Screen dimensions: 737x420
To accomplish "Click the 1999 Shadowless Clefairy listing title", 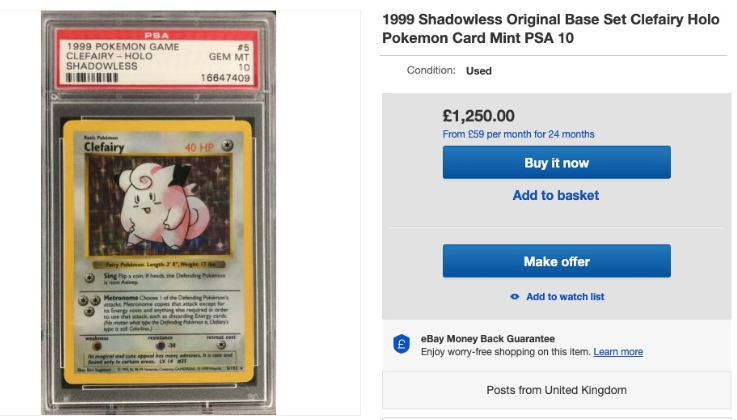I will click(550, 28).
